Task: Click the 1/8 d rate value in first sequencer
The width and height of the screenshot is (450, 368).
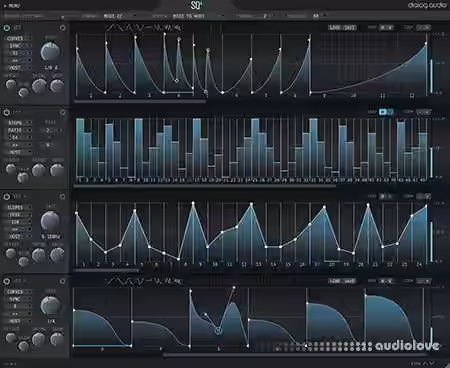Action: [x=51, y=68]
